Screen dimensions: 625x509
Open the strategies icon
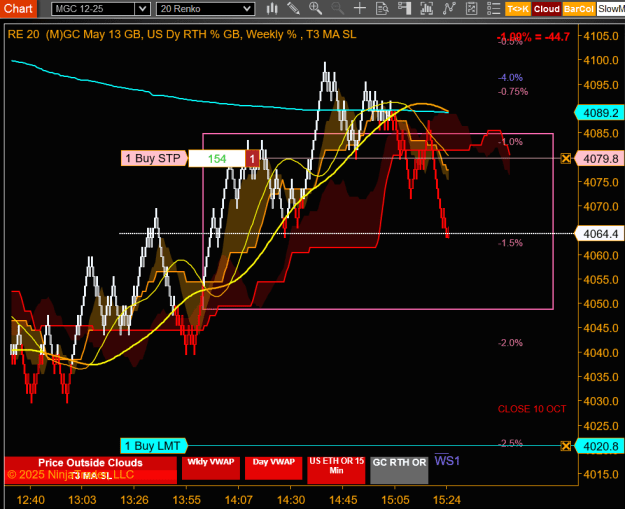click(x=471, y=8)
